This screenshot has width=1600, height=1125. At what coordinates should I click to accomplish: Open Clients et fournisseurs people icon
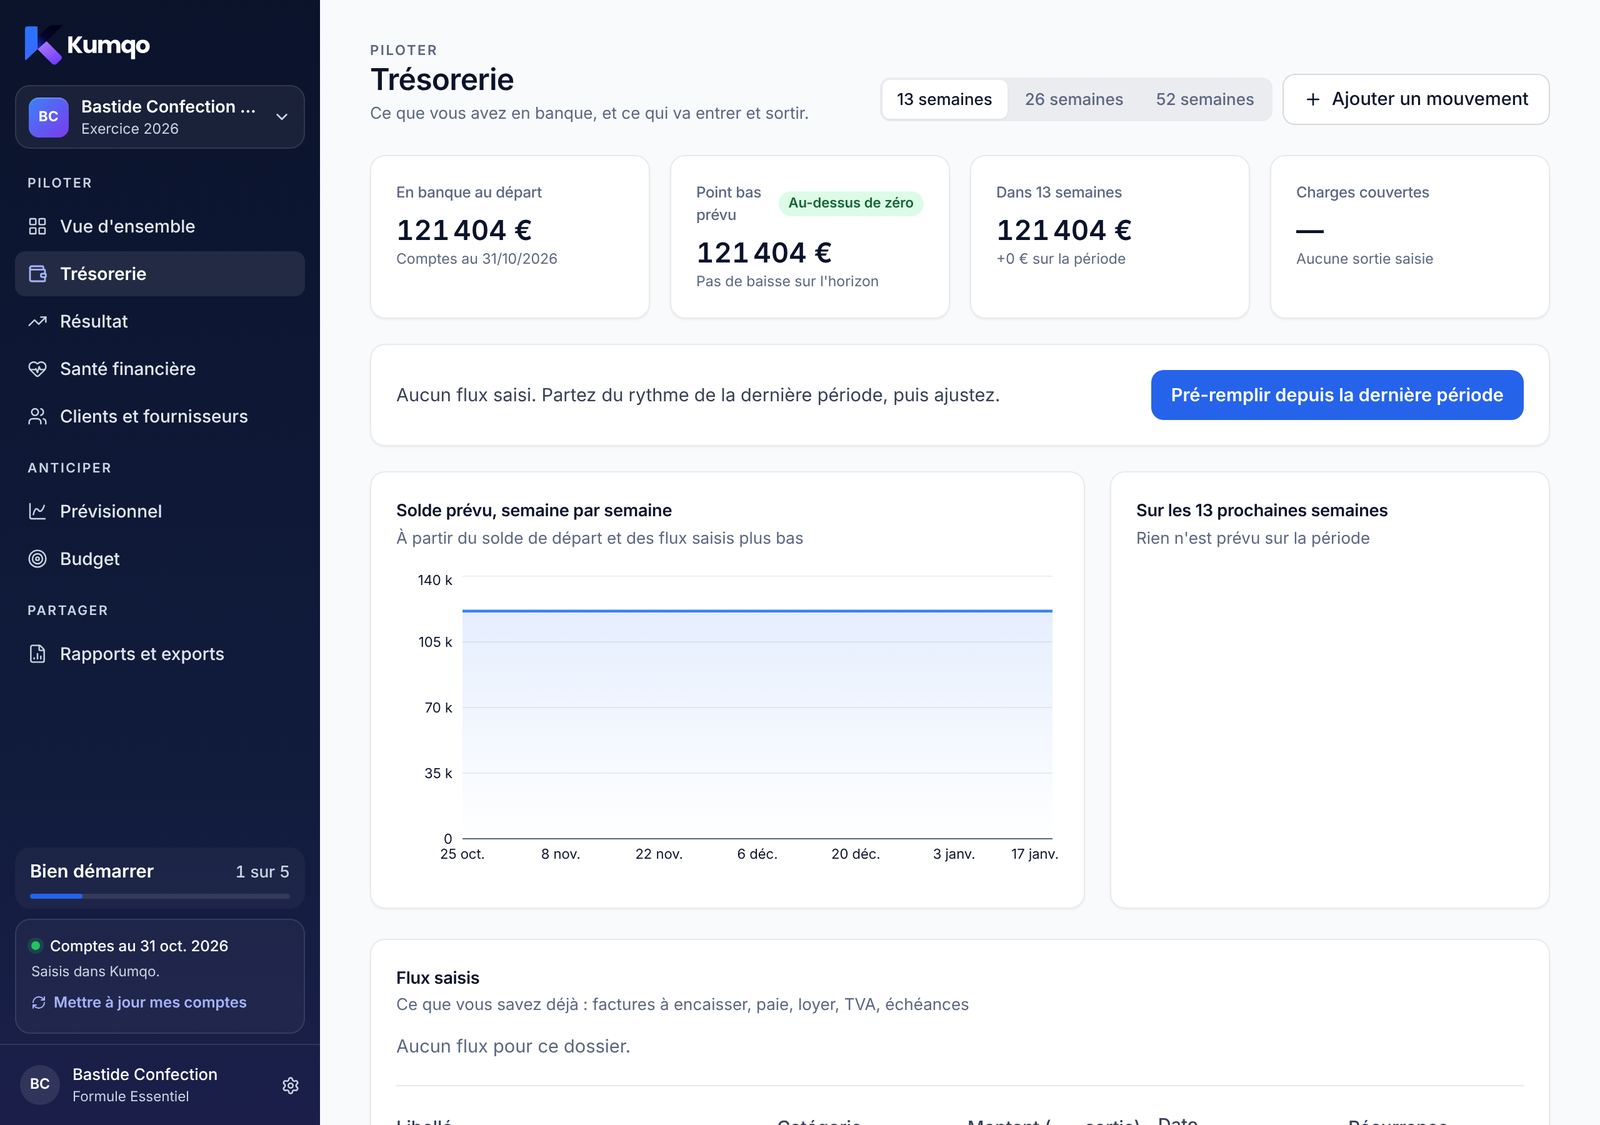(37, 416)
